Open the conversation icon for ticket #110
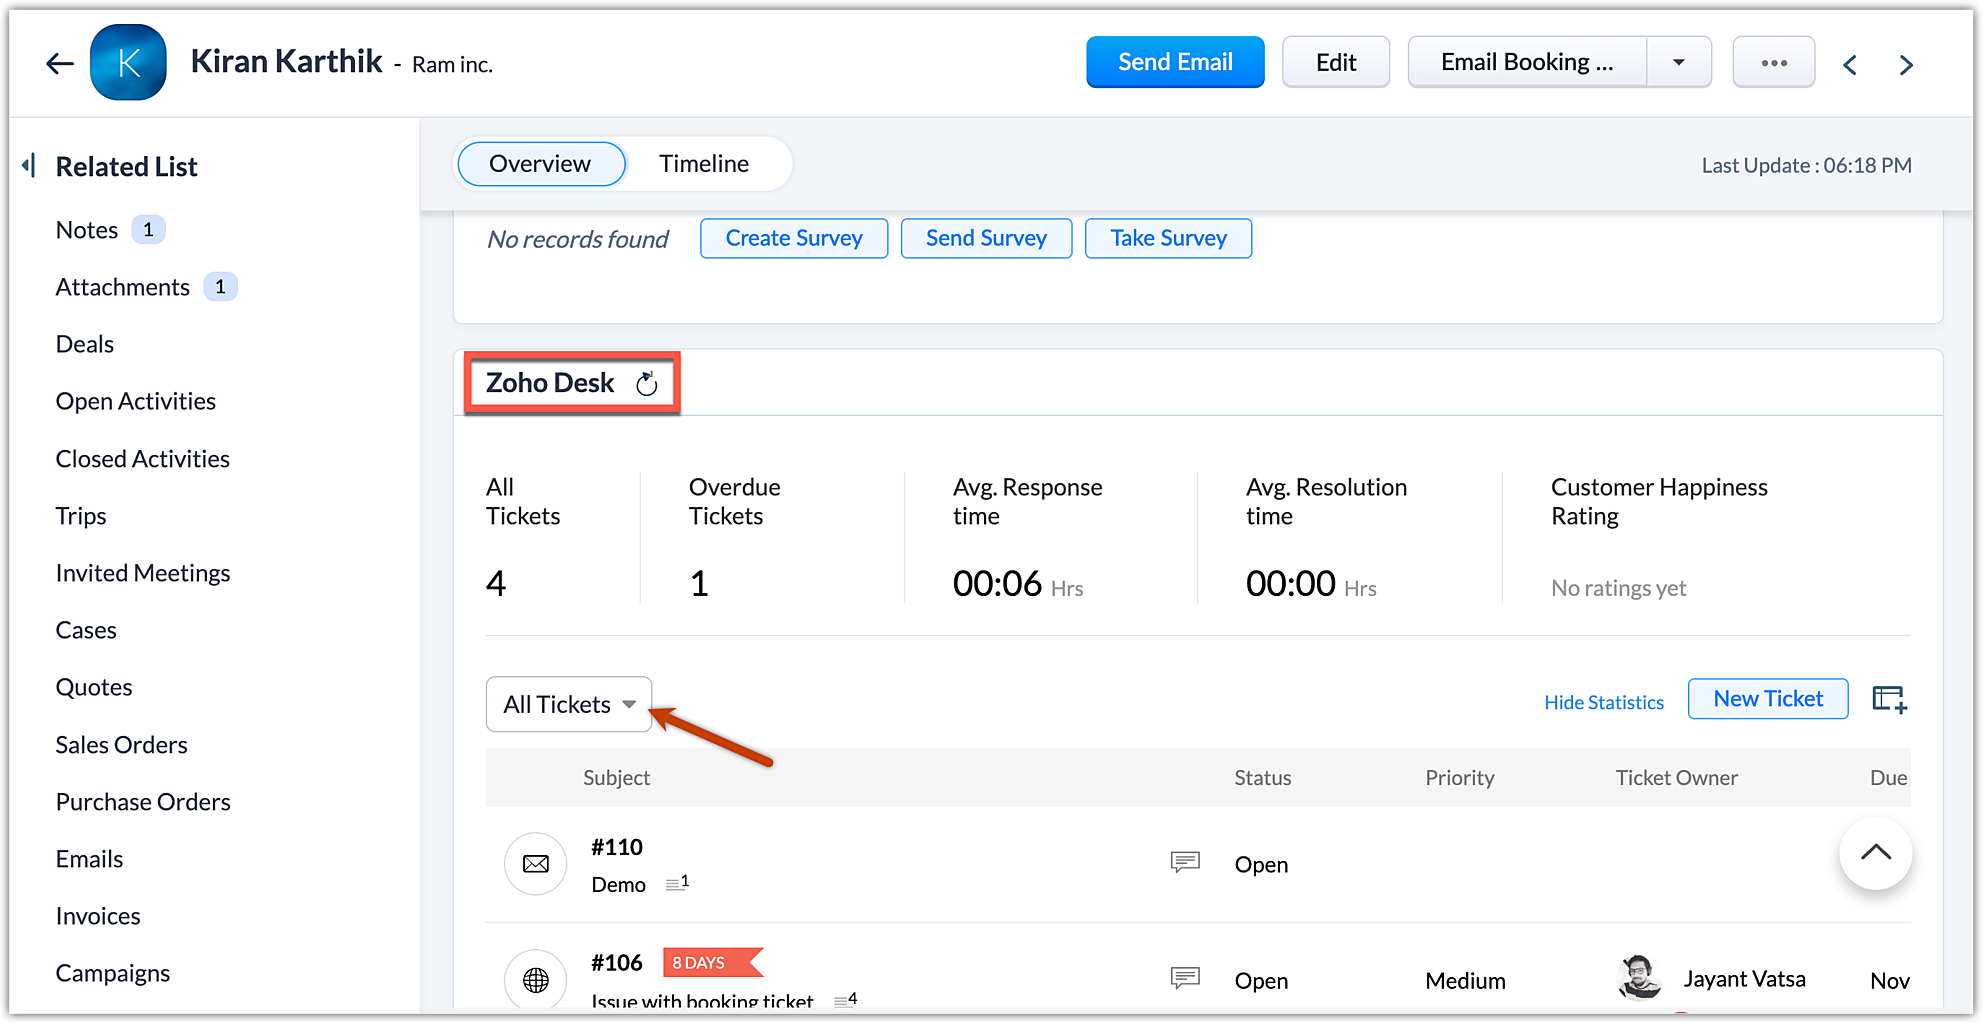 (1185, 861)
